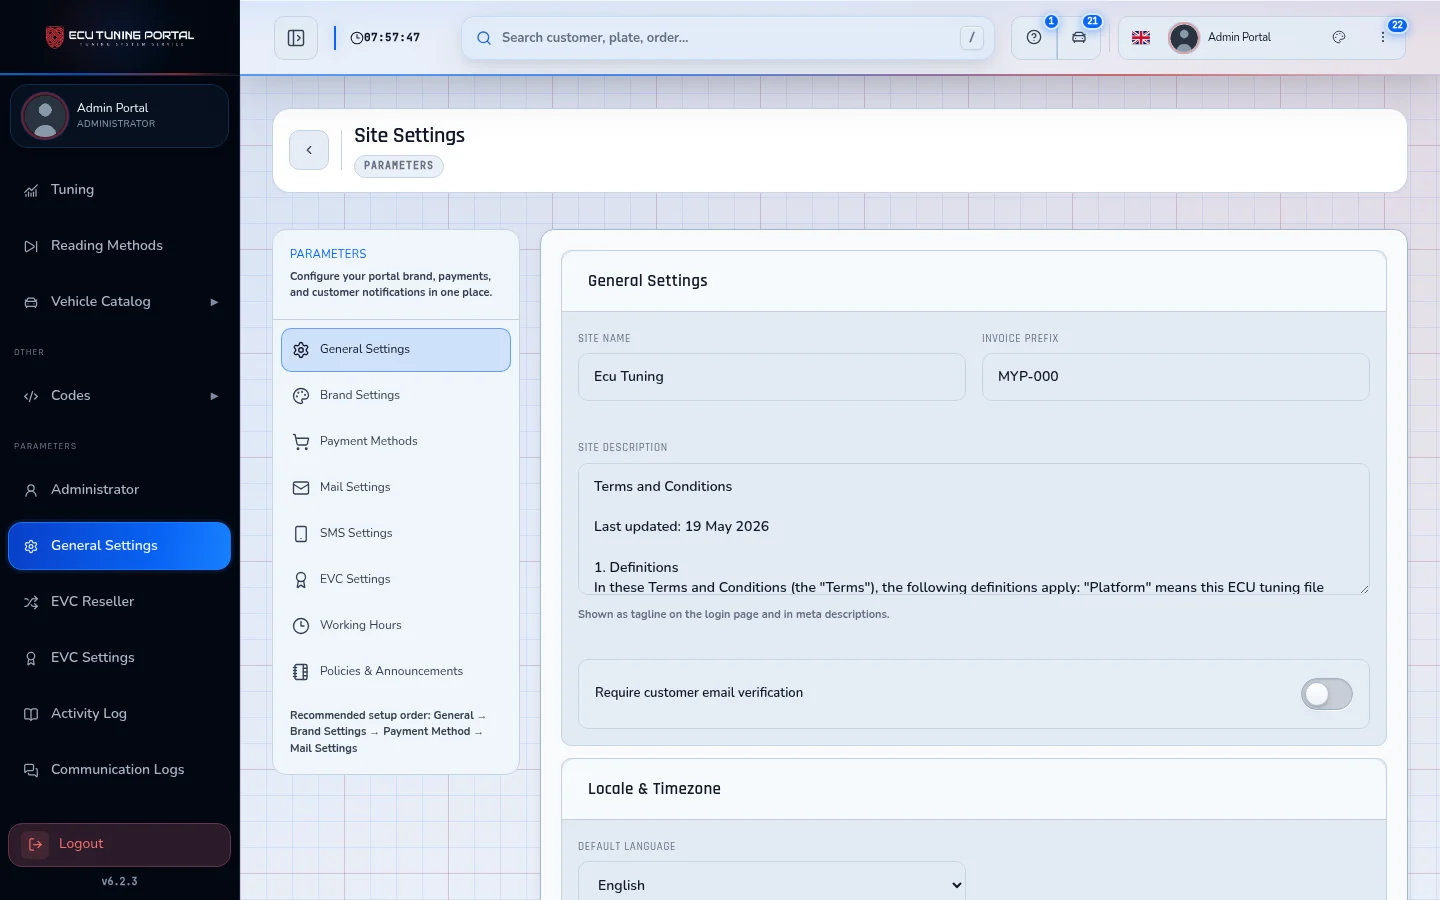1440x900 pixels.
Task: Open the Mail Settings tab
Action: click(396, 488)
